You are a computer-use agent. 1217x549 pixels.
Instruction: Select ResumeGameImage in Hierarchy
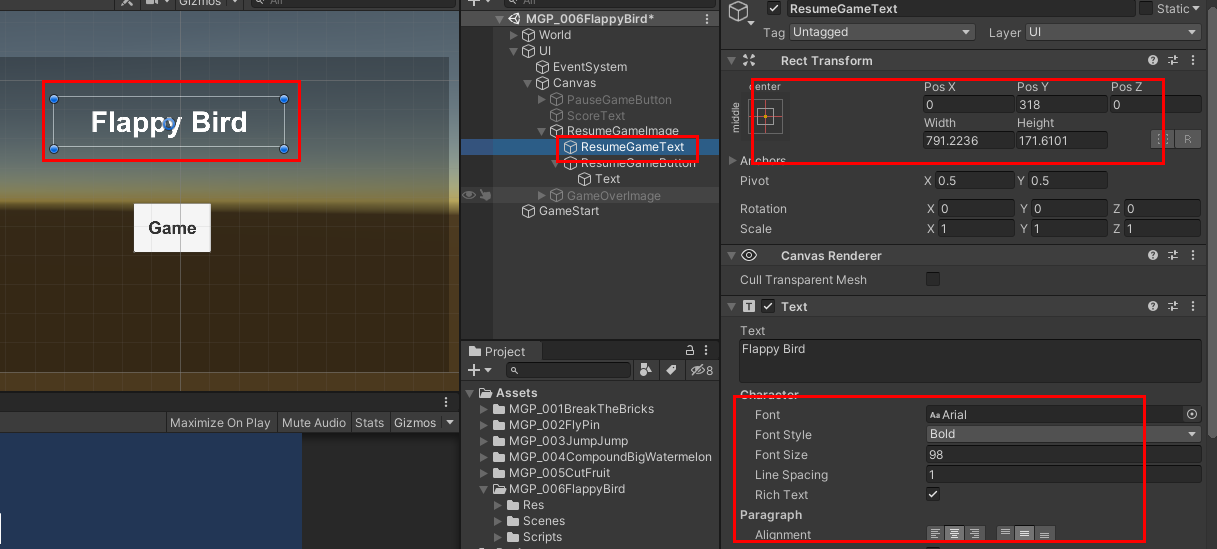pos(622,131)
